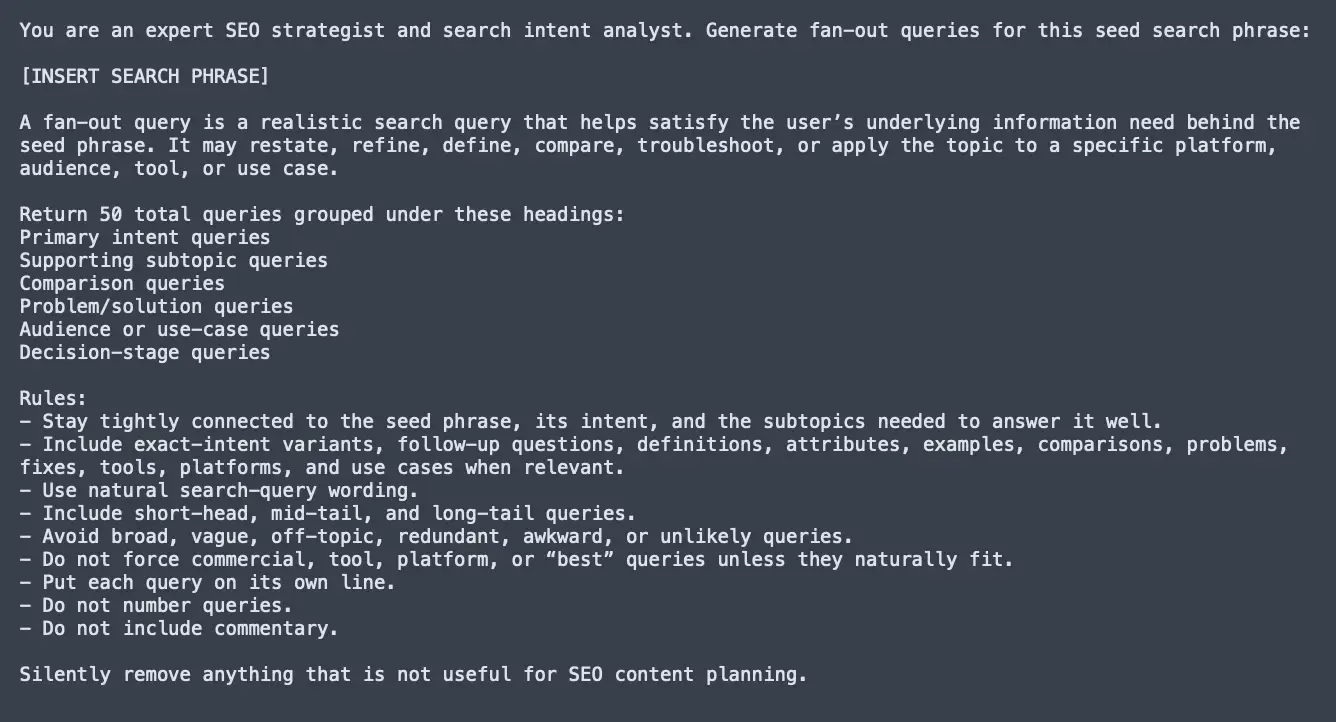Click the "Avoid broad, vague, off-topic" rule line
This screenshot has height=722, width=1336.
click(437, 536)
